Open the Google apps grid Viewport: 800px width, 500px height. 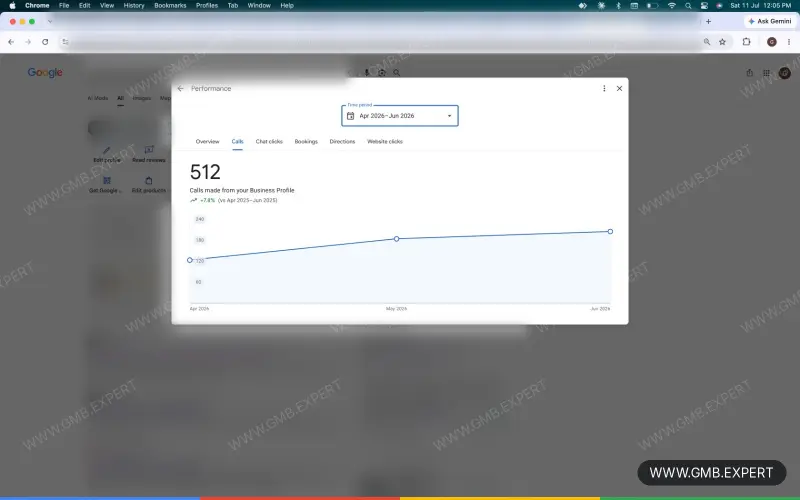click(766, 73)
